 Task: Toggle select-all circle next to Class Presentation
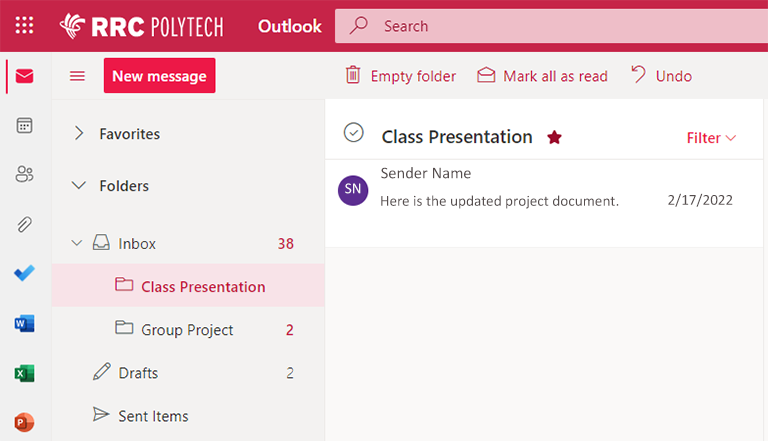pyautogui.click(x=353, y=133)
